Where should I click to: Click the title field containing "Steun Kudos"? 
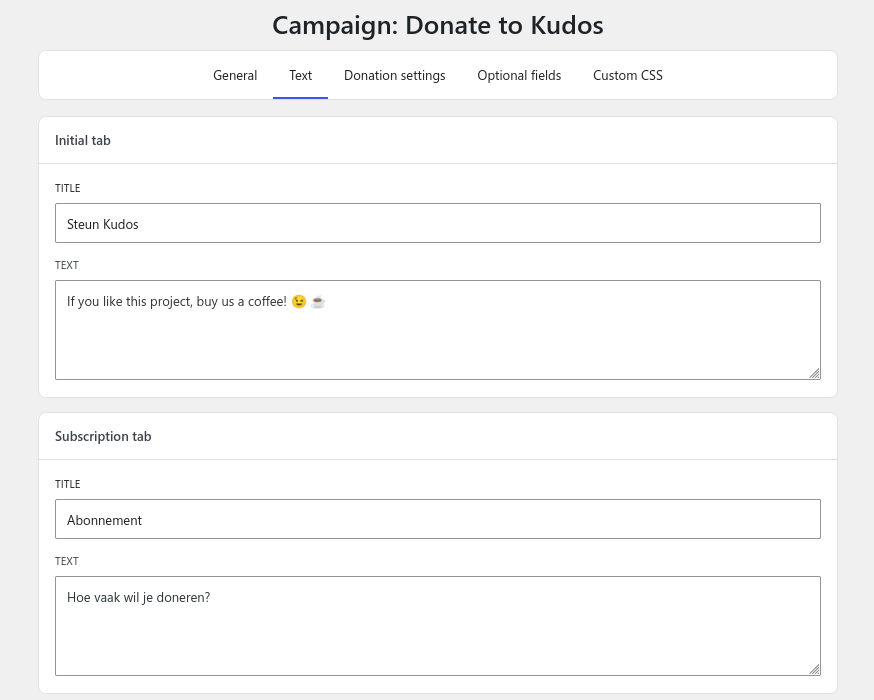click(437, 223)
